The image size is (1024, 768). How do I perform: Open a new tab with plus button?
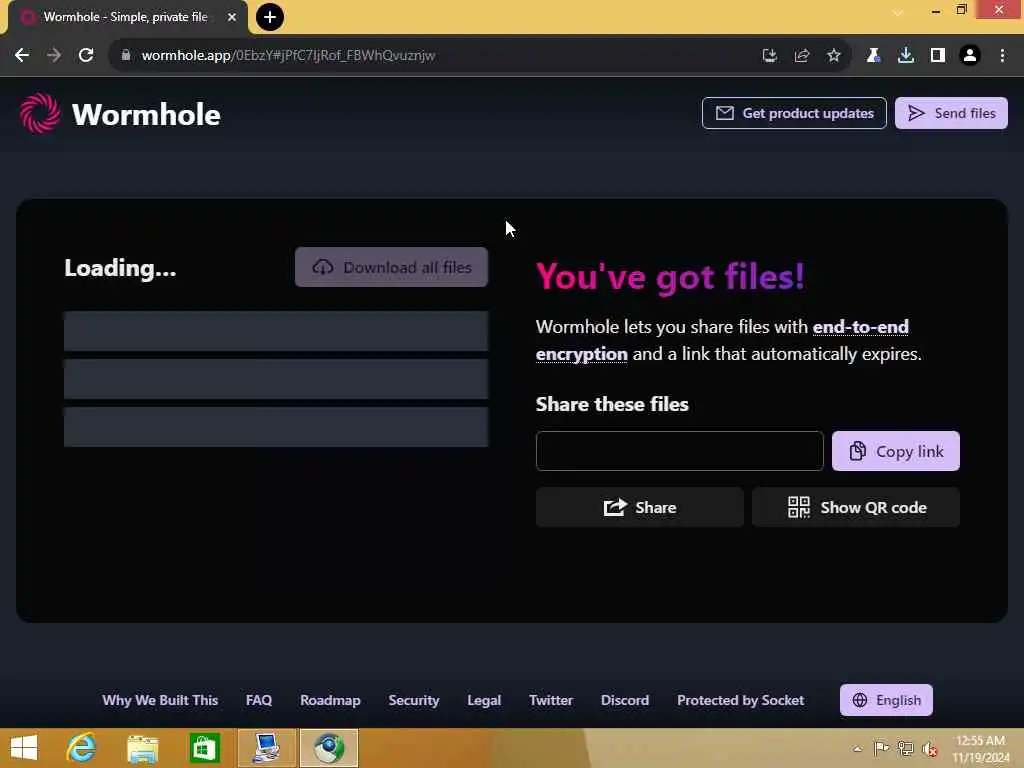click(270, 17)
